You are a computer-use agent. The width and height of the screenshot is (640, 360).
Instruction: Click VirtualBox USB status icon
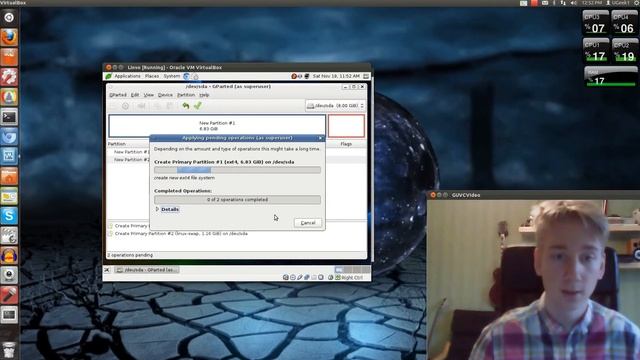[300, 277]
